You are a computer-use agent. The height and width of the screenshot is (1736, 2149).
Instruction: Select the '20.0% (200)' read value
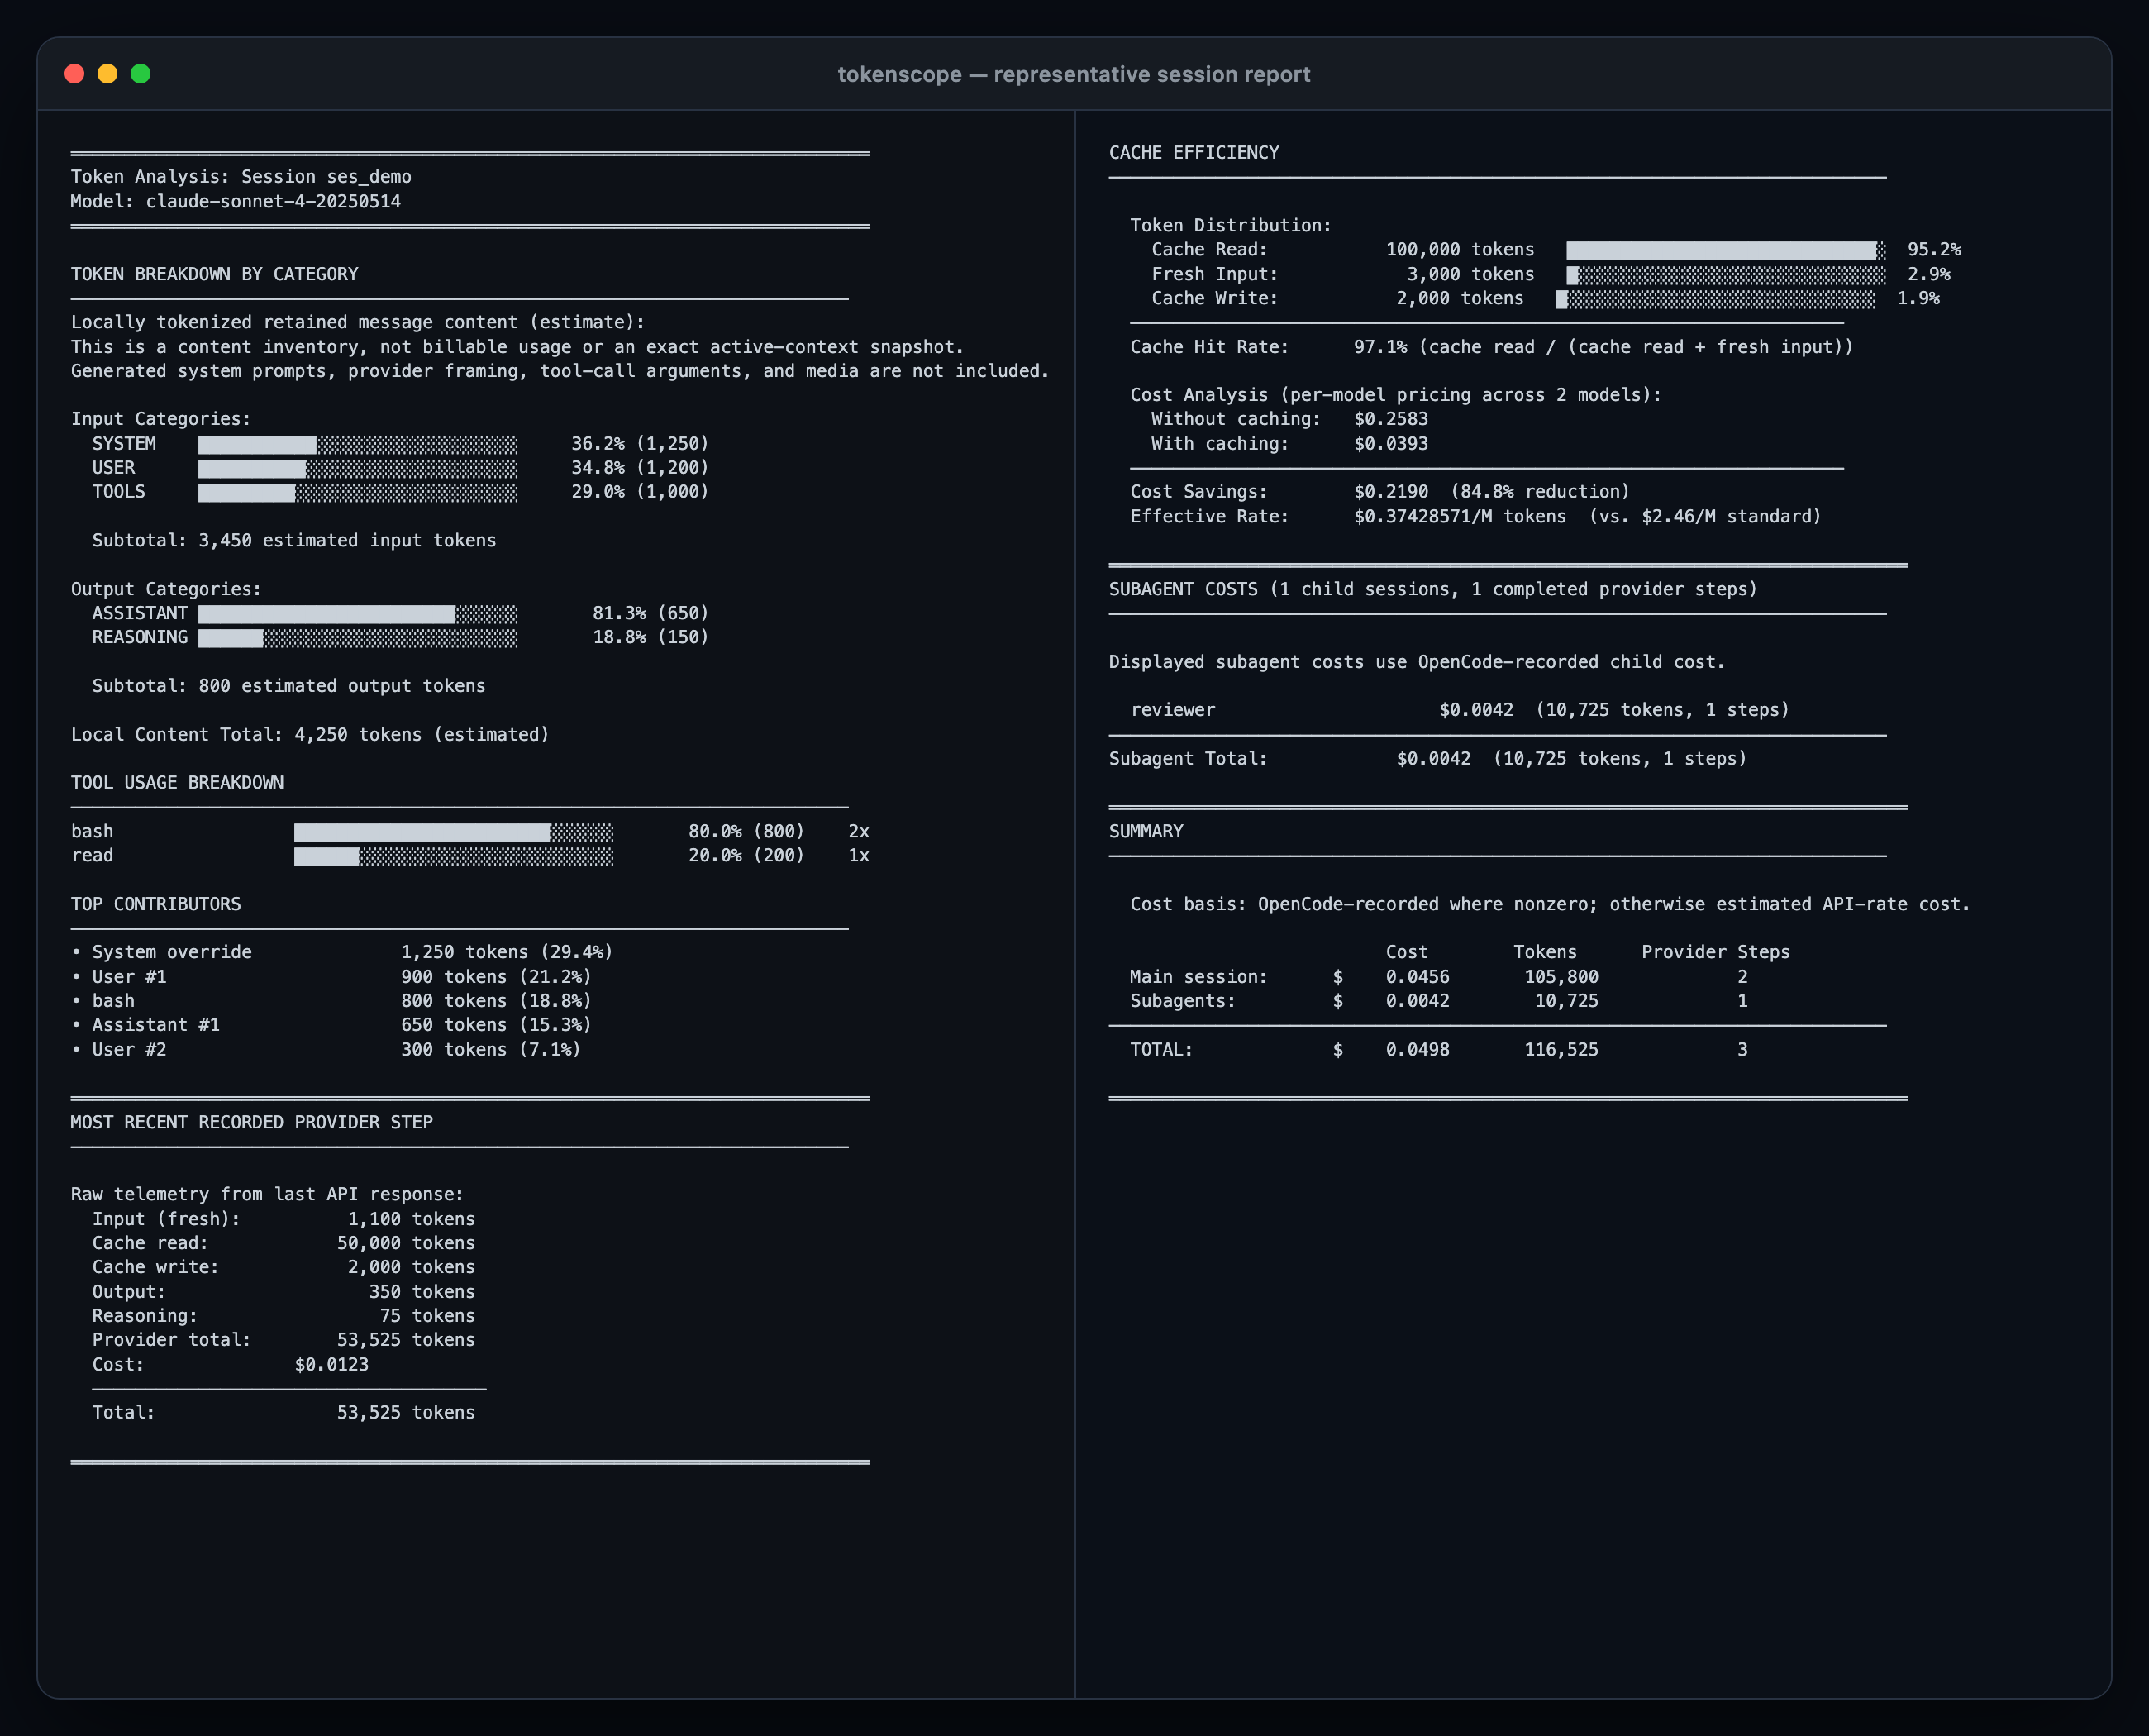coord(747,855)
